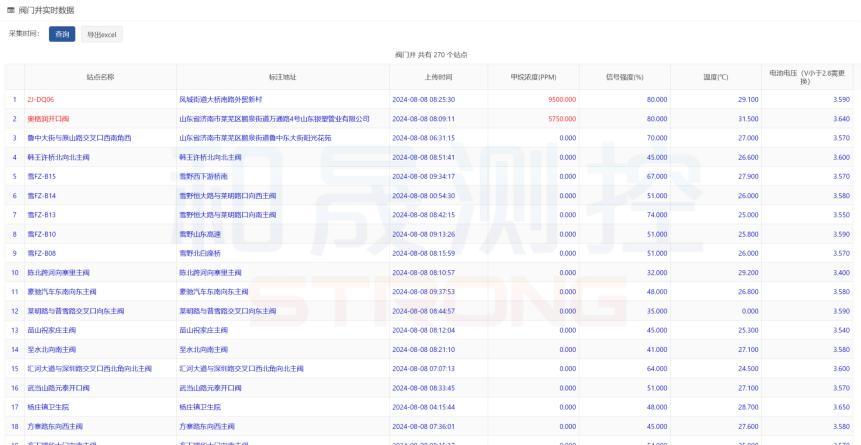
Task: Click the red methane value 9500.000
Action: (562, 99)
